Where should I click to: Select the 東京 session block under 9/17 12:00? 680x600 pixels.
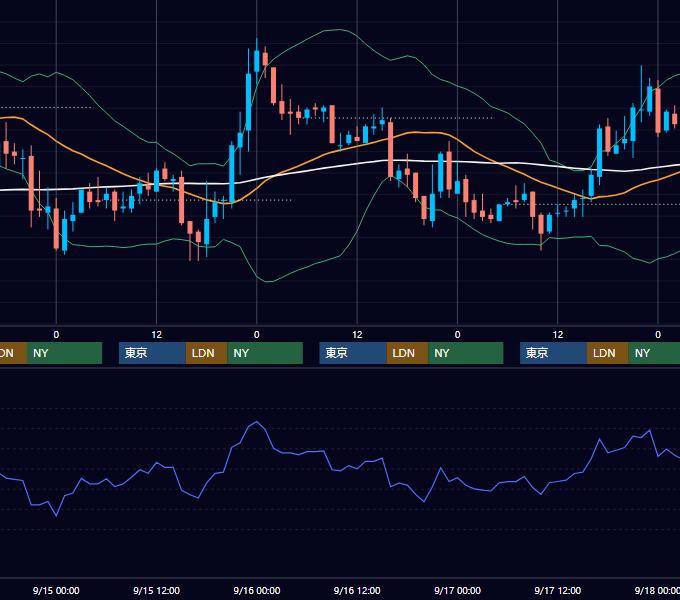tap(553, 353)
